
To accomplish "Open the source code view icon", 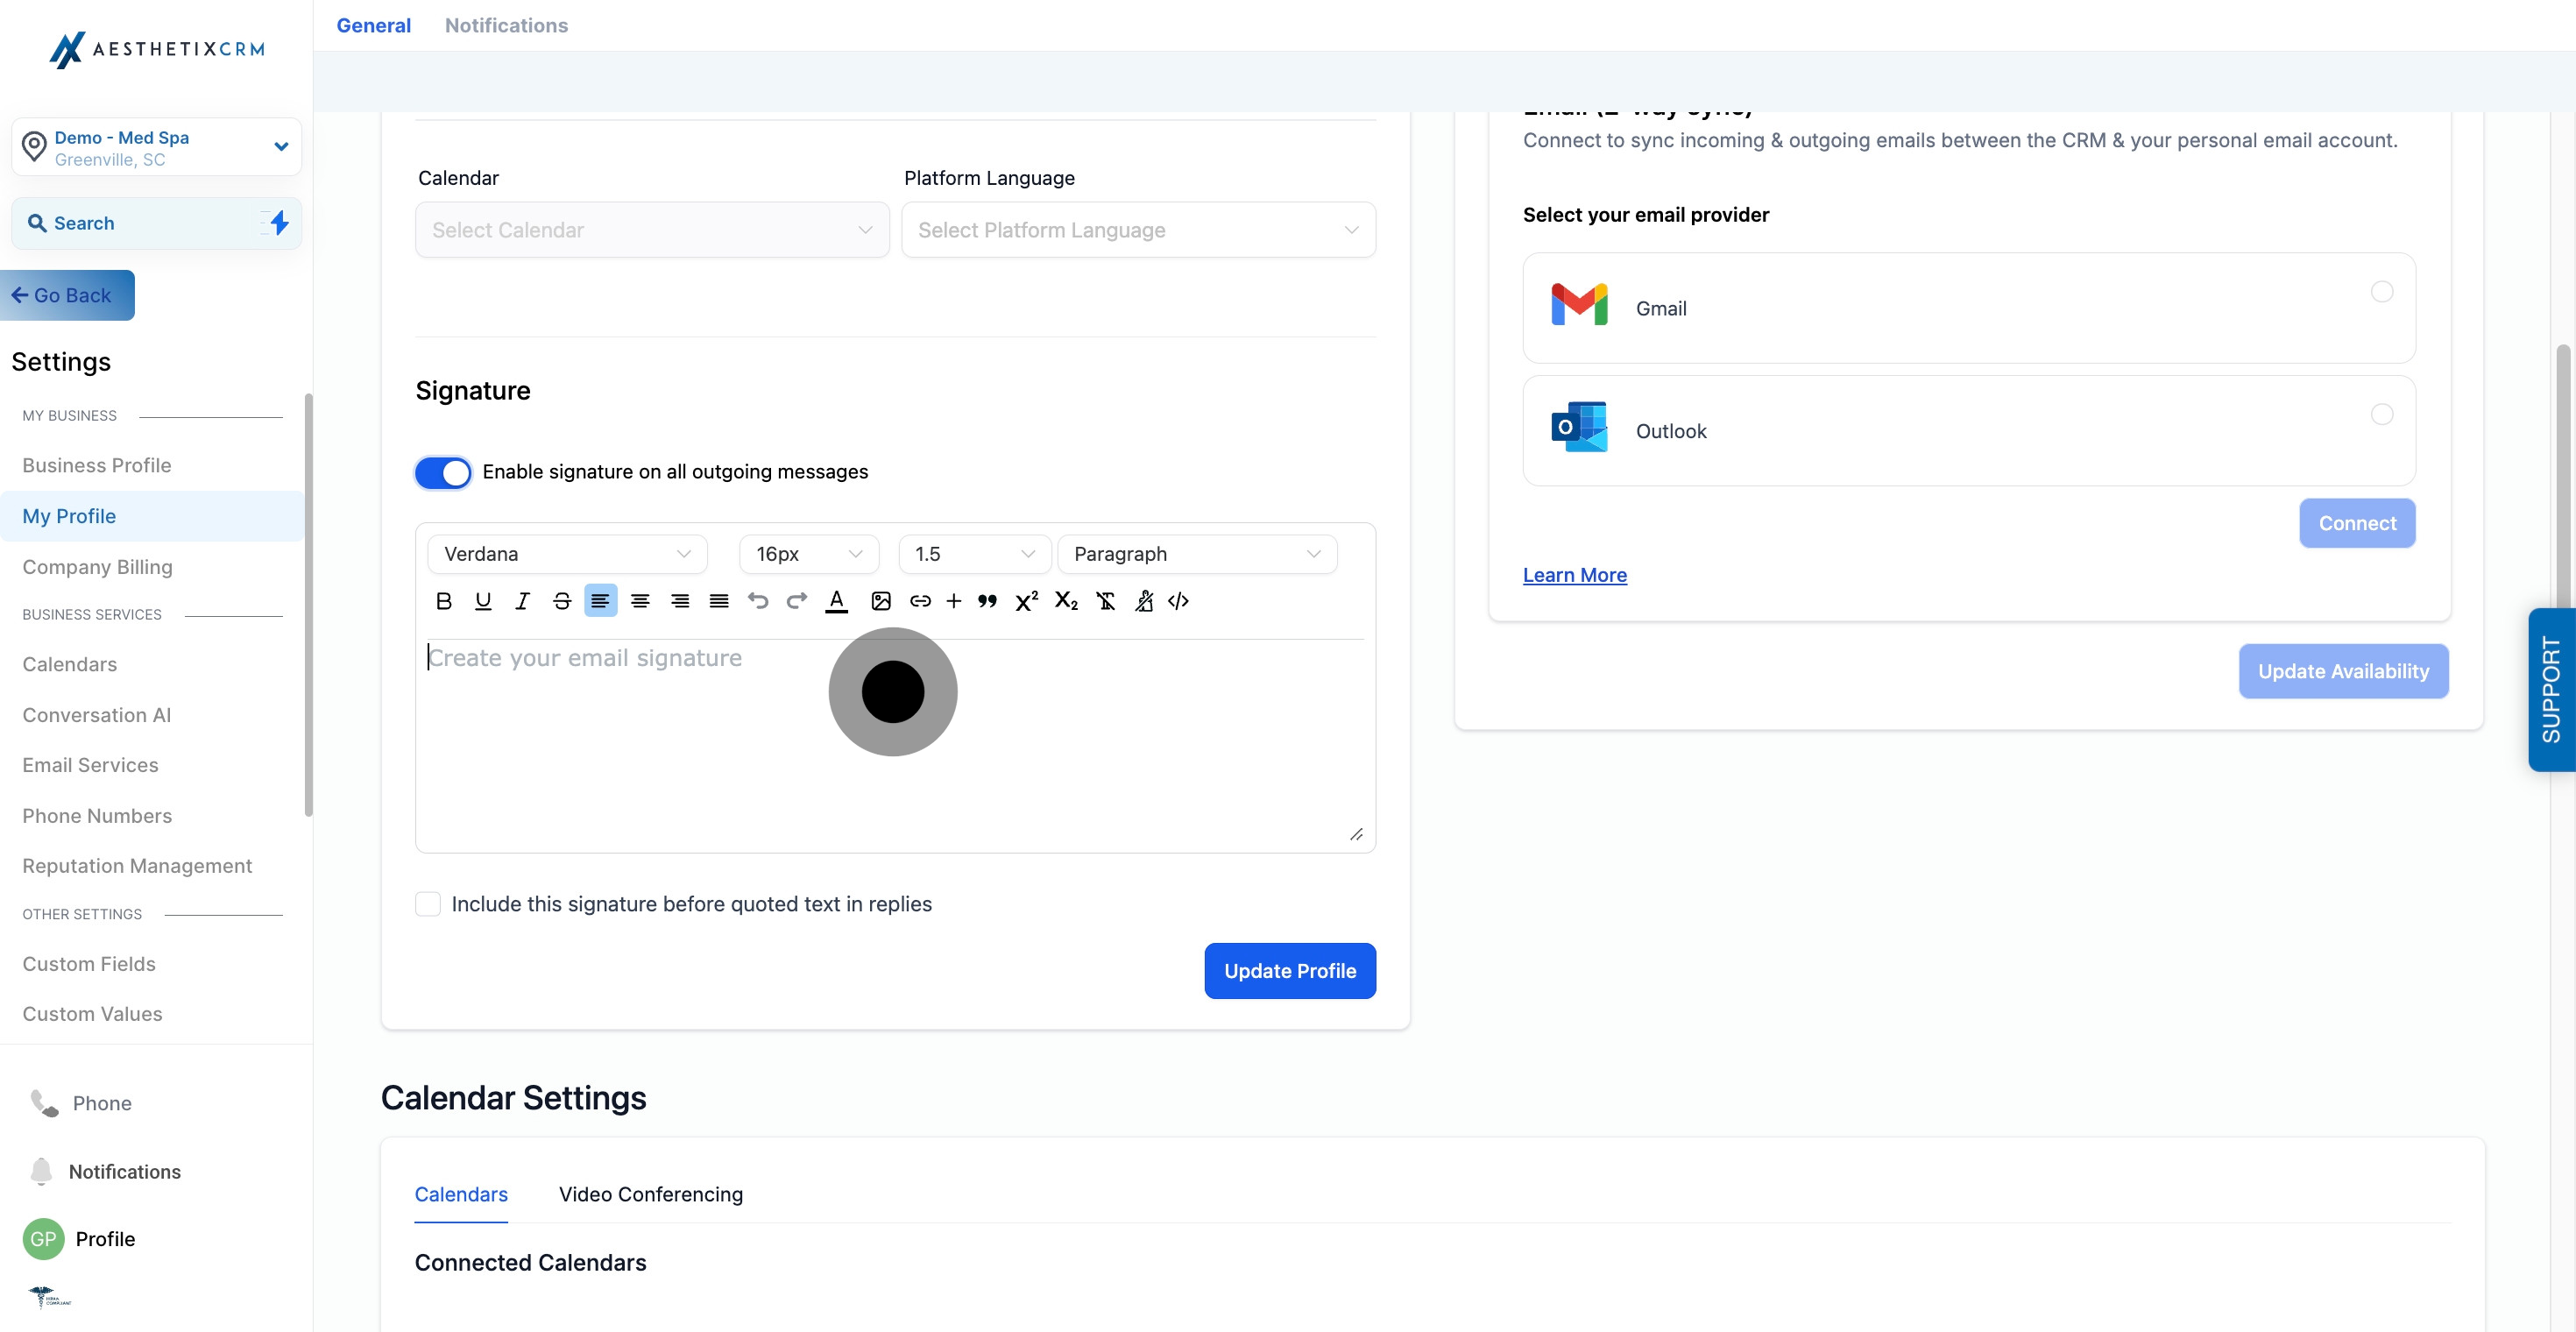I will [x=1178, y=601].
